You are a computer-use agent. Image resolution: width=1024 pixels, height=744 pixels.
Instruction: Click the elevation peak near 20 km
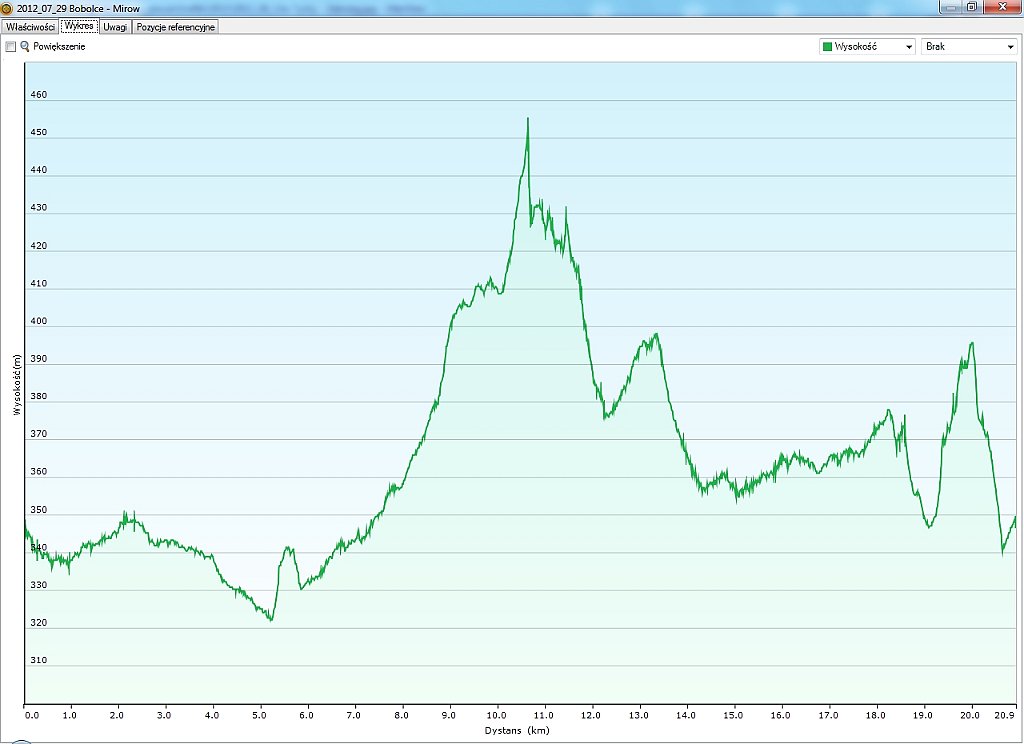[971, 344]
